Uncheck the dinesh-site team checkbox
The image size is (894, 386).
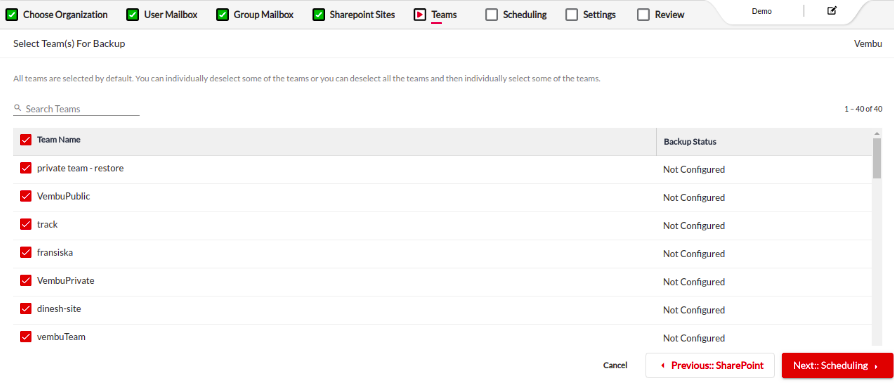click(25, 308)
